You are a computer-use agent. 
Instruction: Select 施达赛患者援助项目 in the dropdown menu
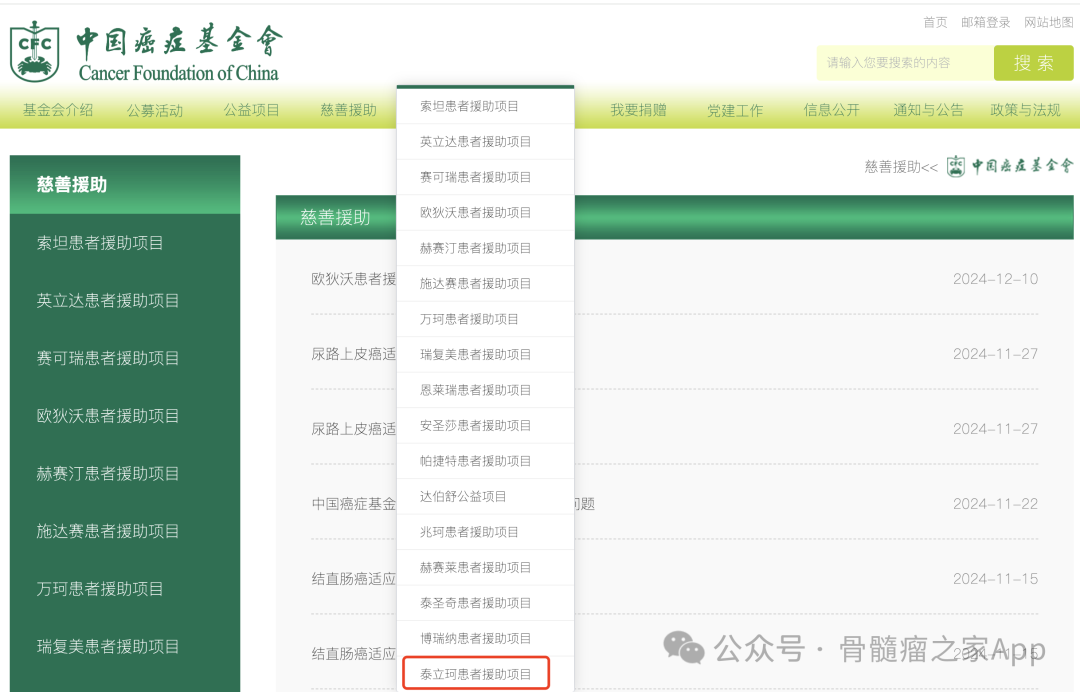tap(486, 284)
